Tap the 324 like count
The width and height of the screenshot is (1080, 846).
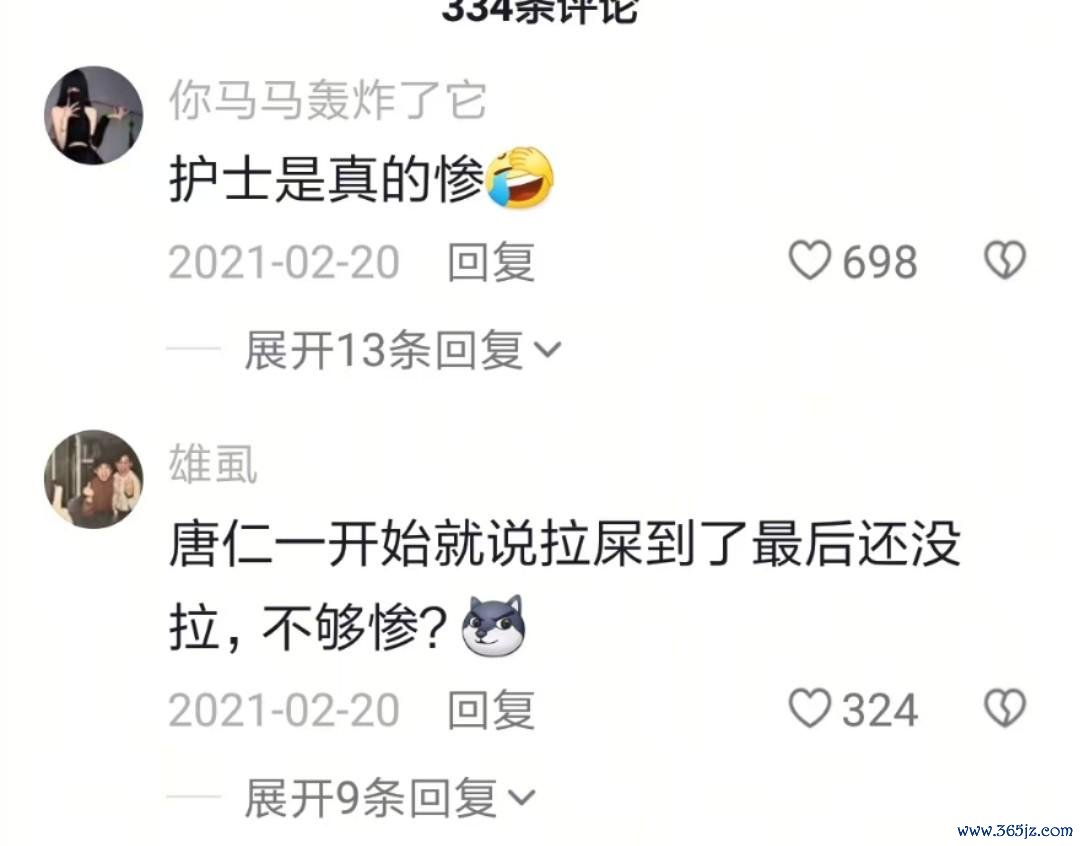pyautogui.click(x=880, y=710)
